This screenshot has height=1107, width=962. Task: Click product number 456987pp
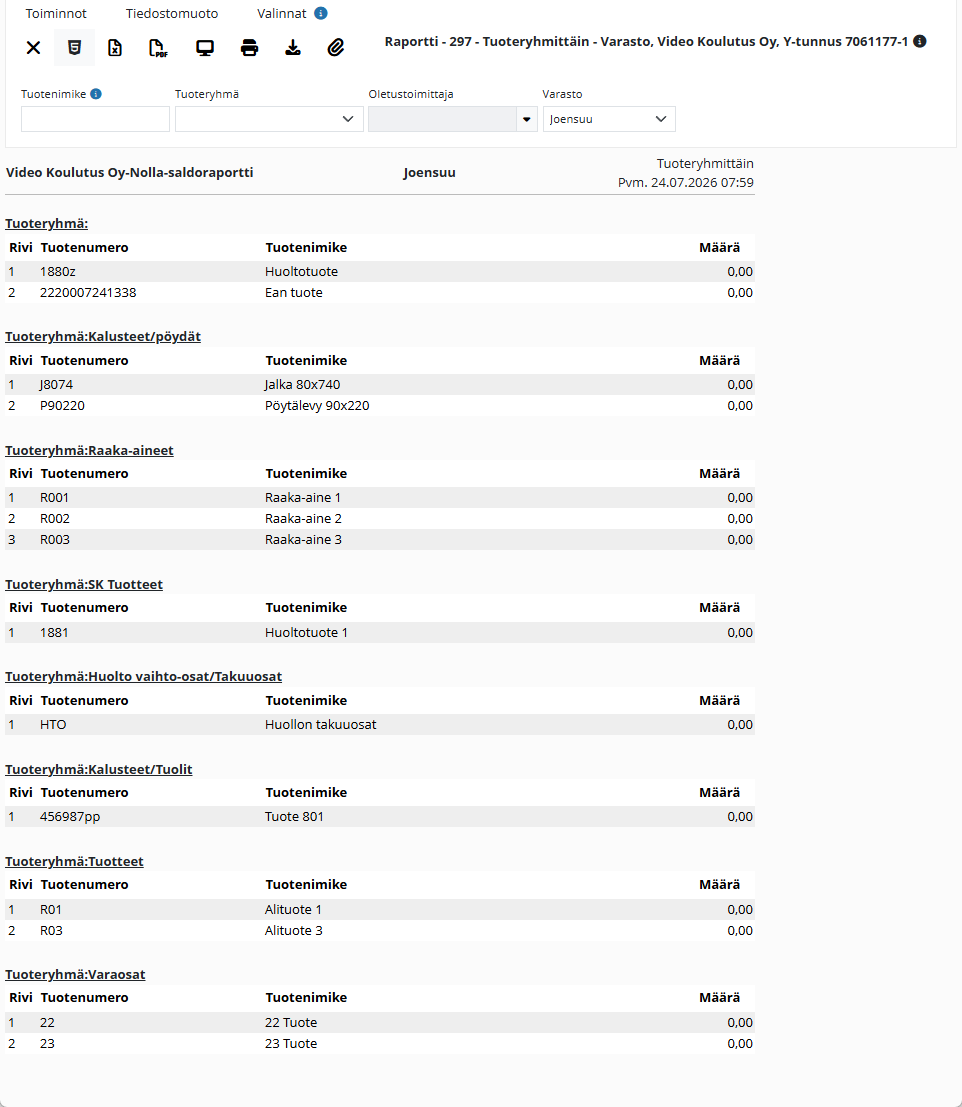[70, 817]
